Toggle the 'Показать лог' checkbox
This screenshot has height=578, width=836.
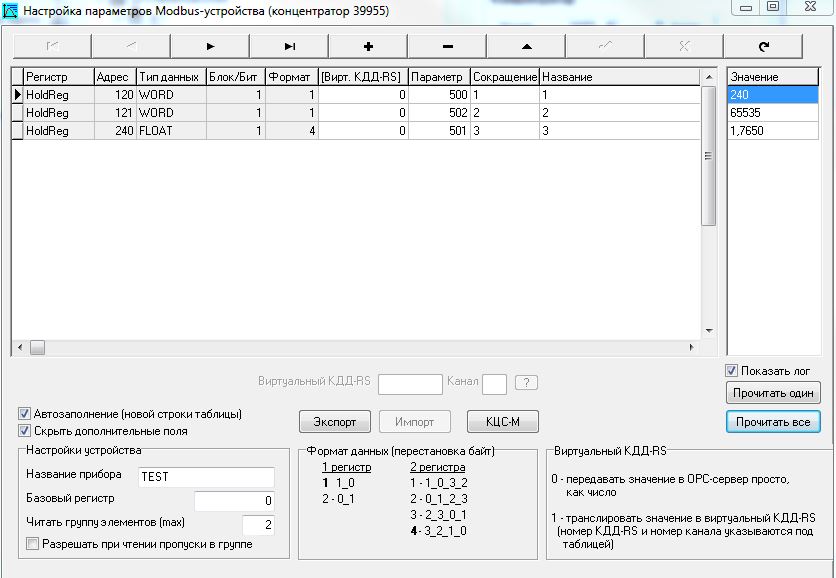click(733, 371)
